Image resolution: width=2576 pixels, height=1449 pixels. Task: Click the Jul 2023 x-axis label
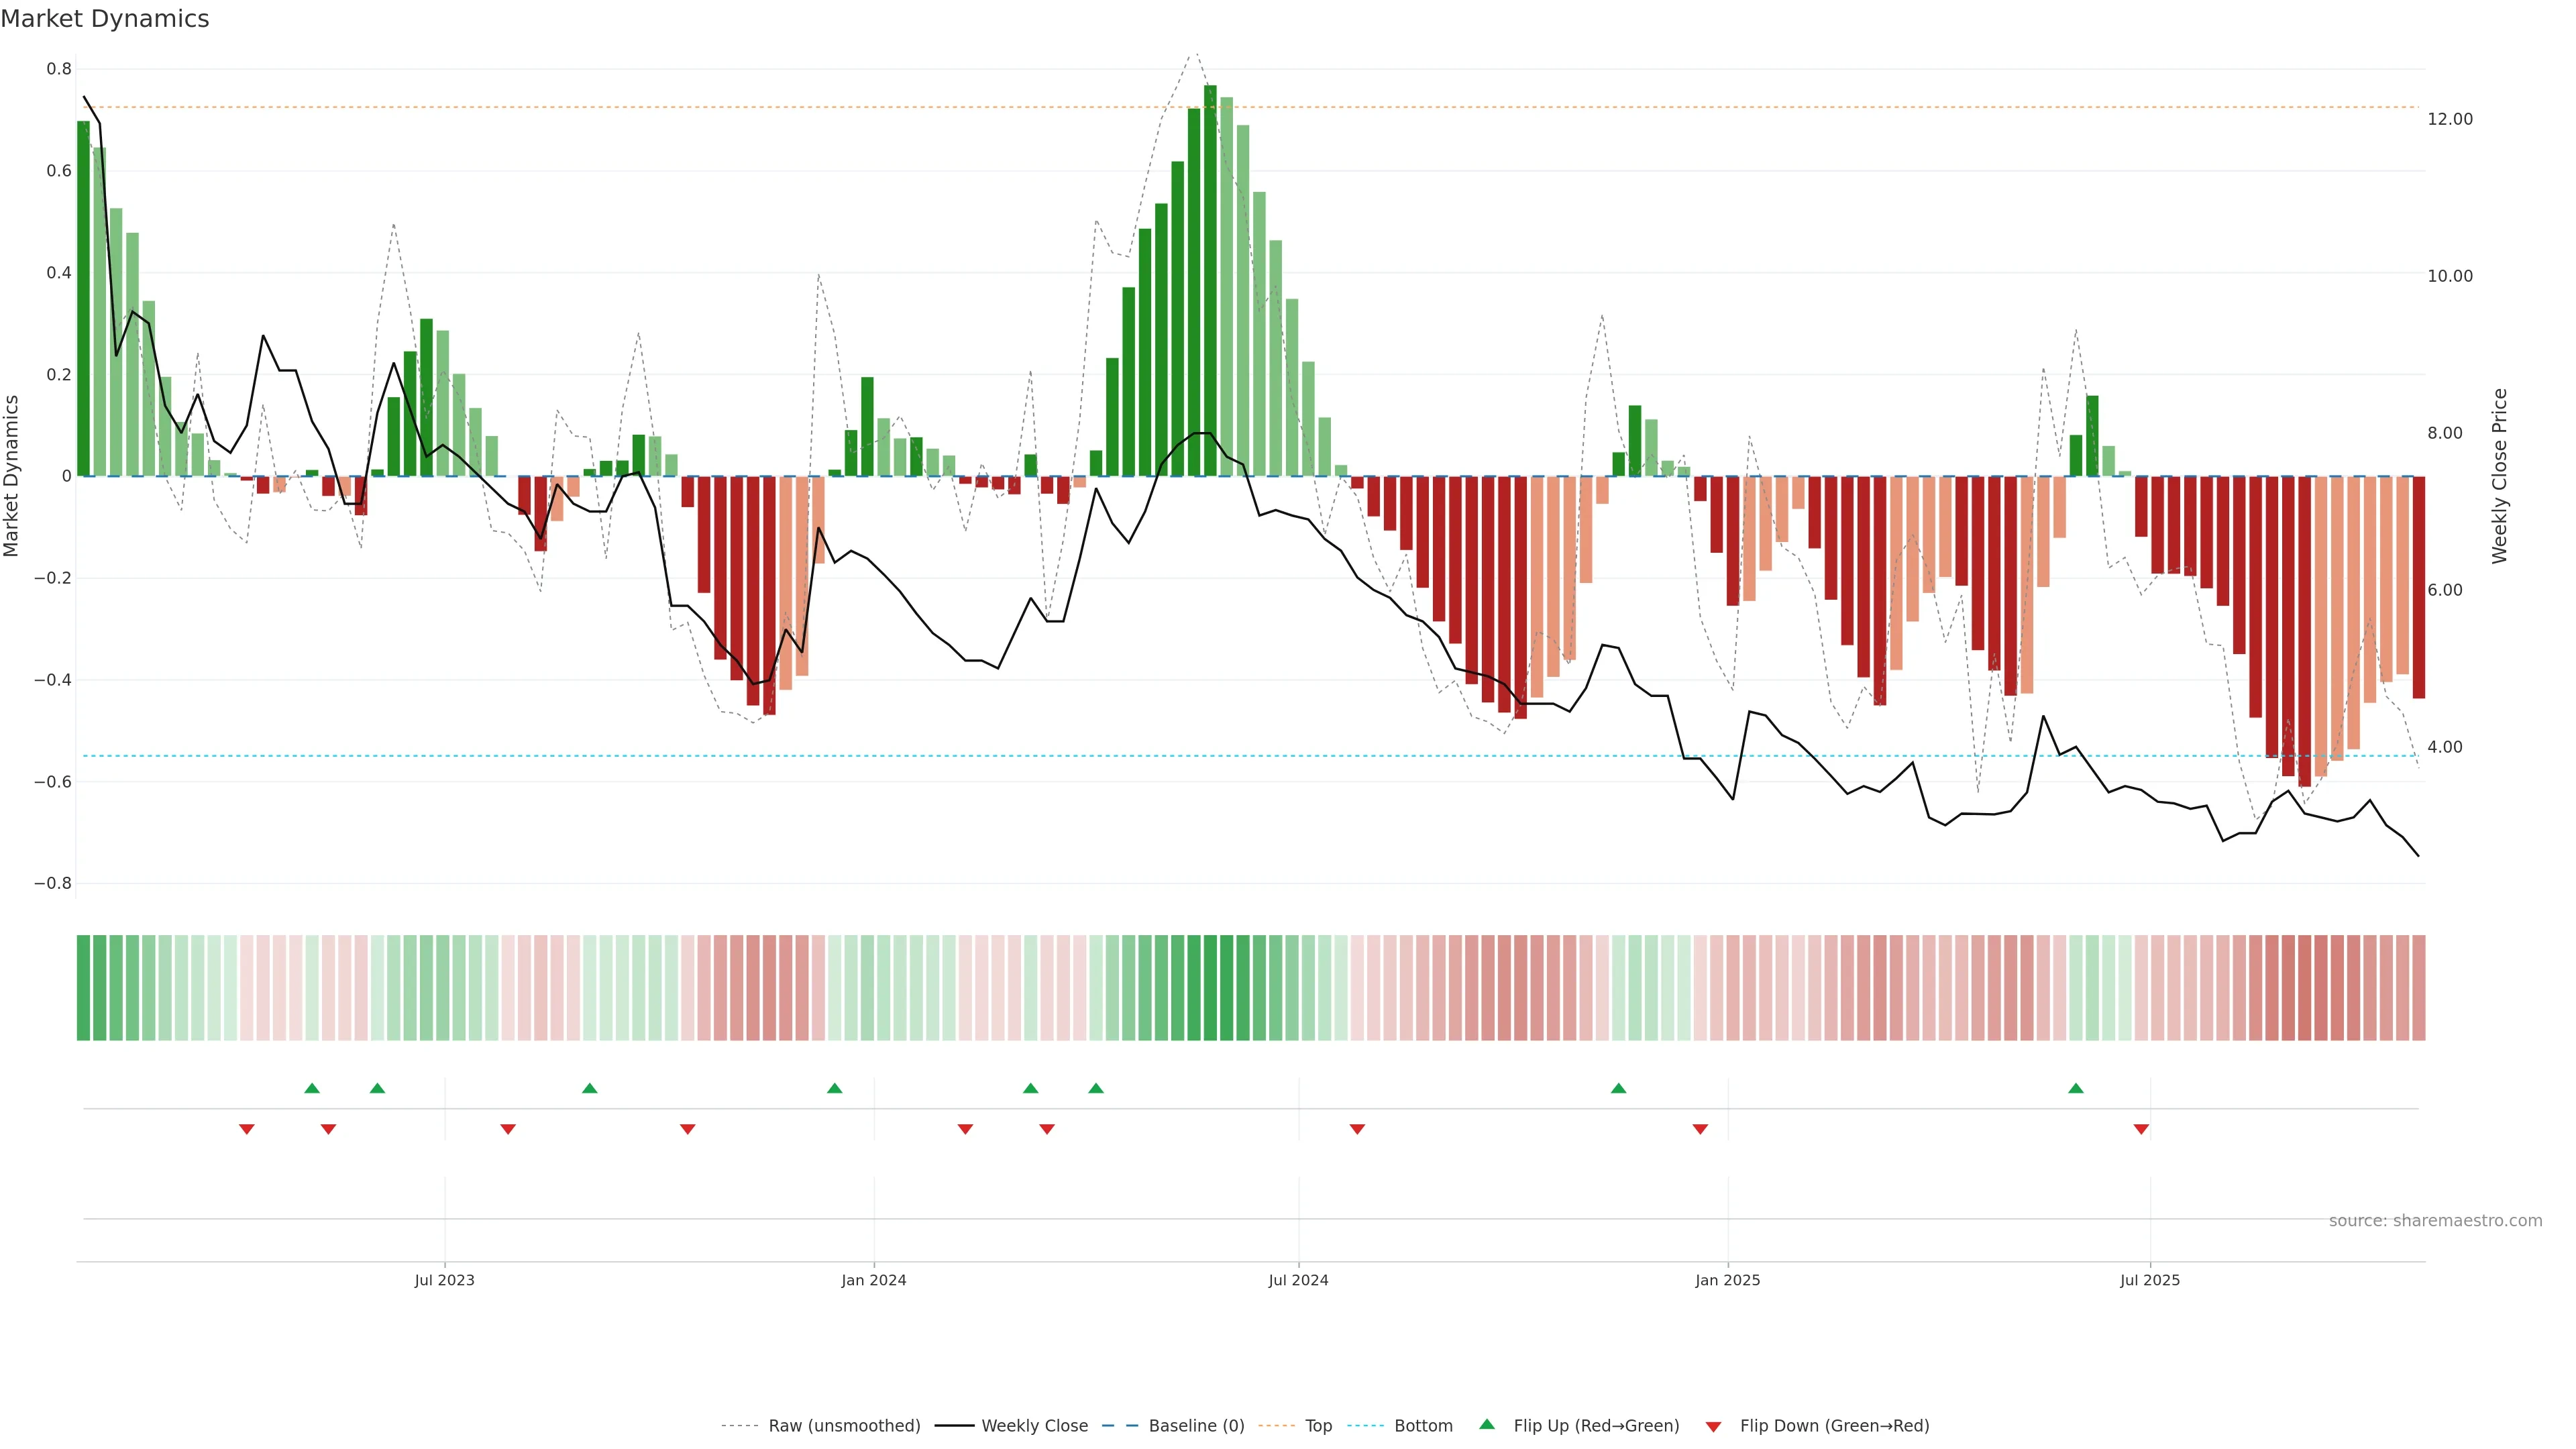coord(444,1280)
